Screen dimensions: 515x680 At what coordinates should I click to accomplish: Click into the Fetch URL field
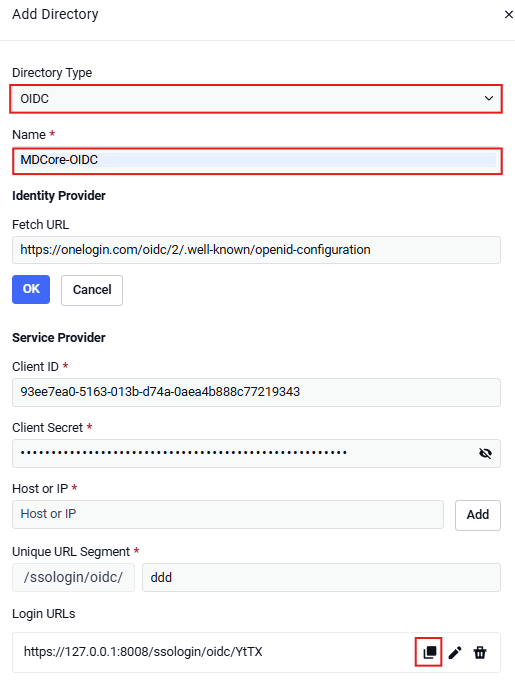256,250
